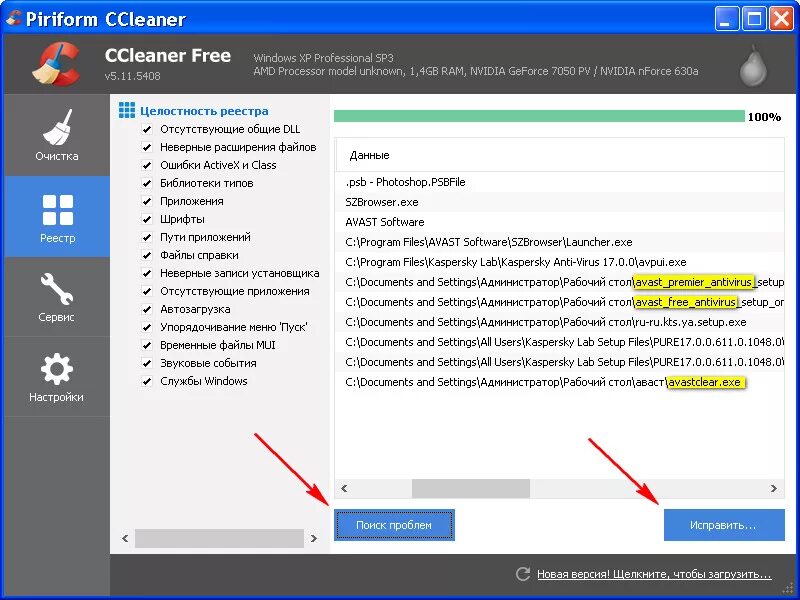The image size is (800, 600).
Task: Click the Piriform pear icon
Action: 753,65
